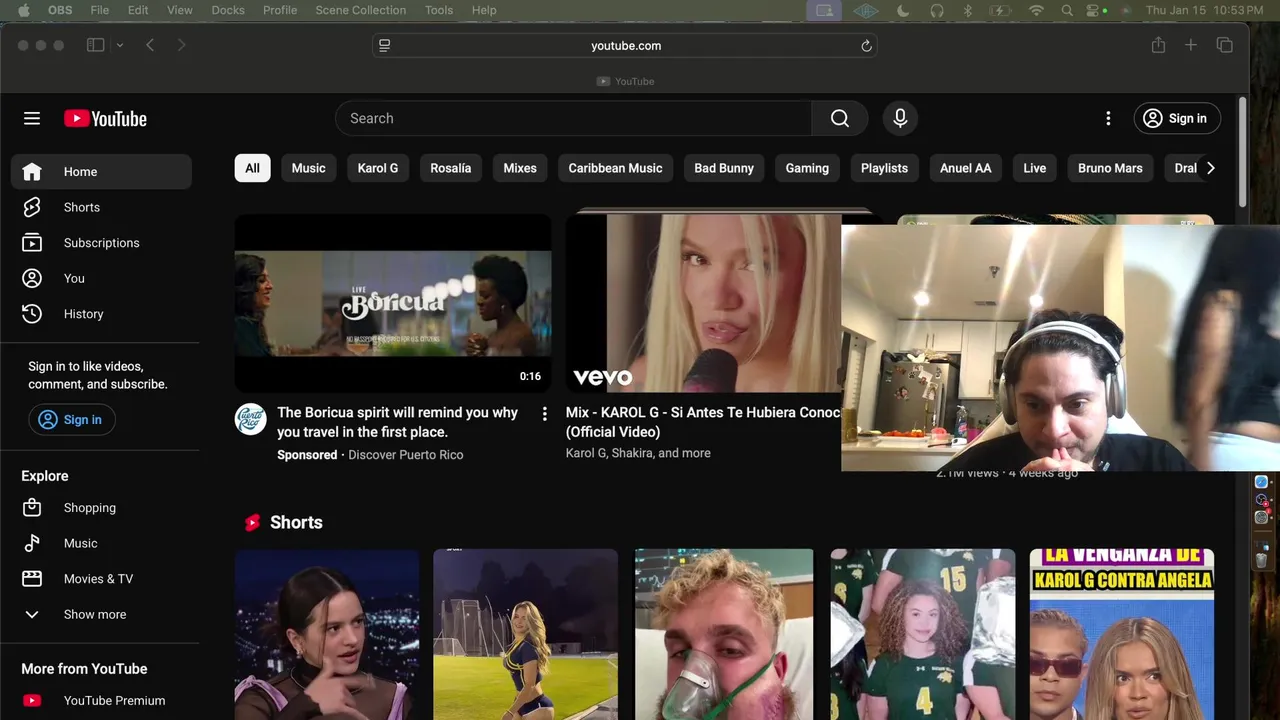Open the Boricua spirit sponsored video title
The height and width of the screenshot is (720, 1280).
[398, 422]
